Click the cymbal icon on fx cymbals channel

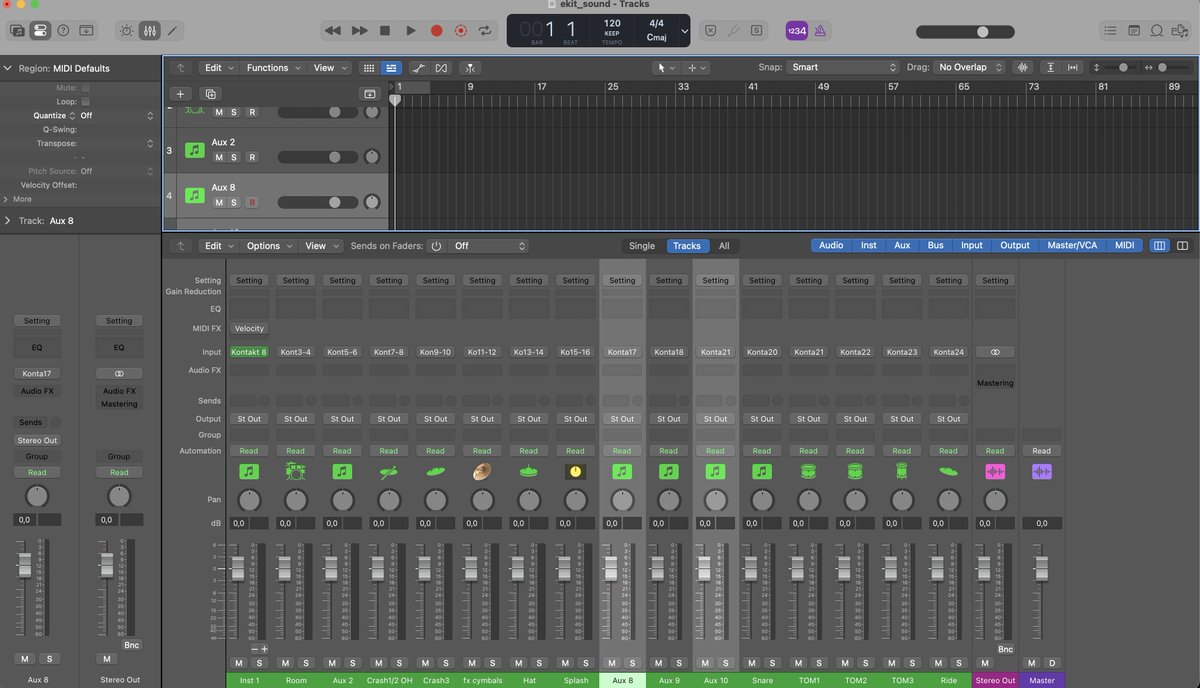(x=482, y=471)
